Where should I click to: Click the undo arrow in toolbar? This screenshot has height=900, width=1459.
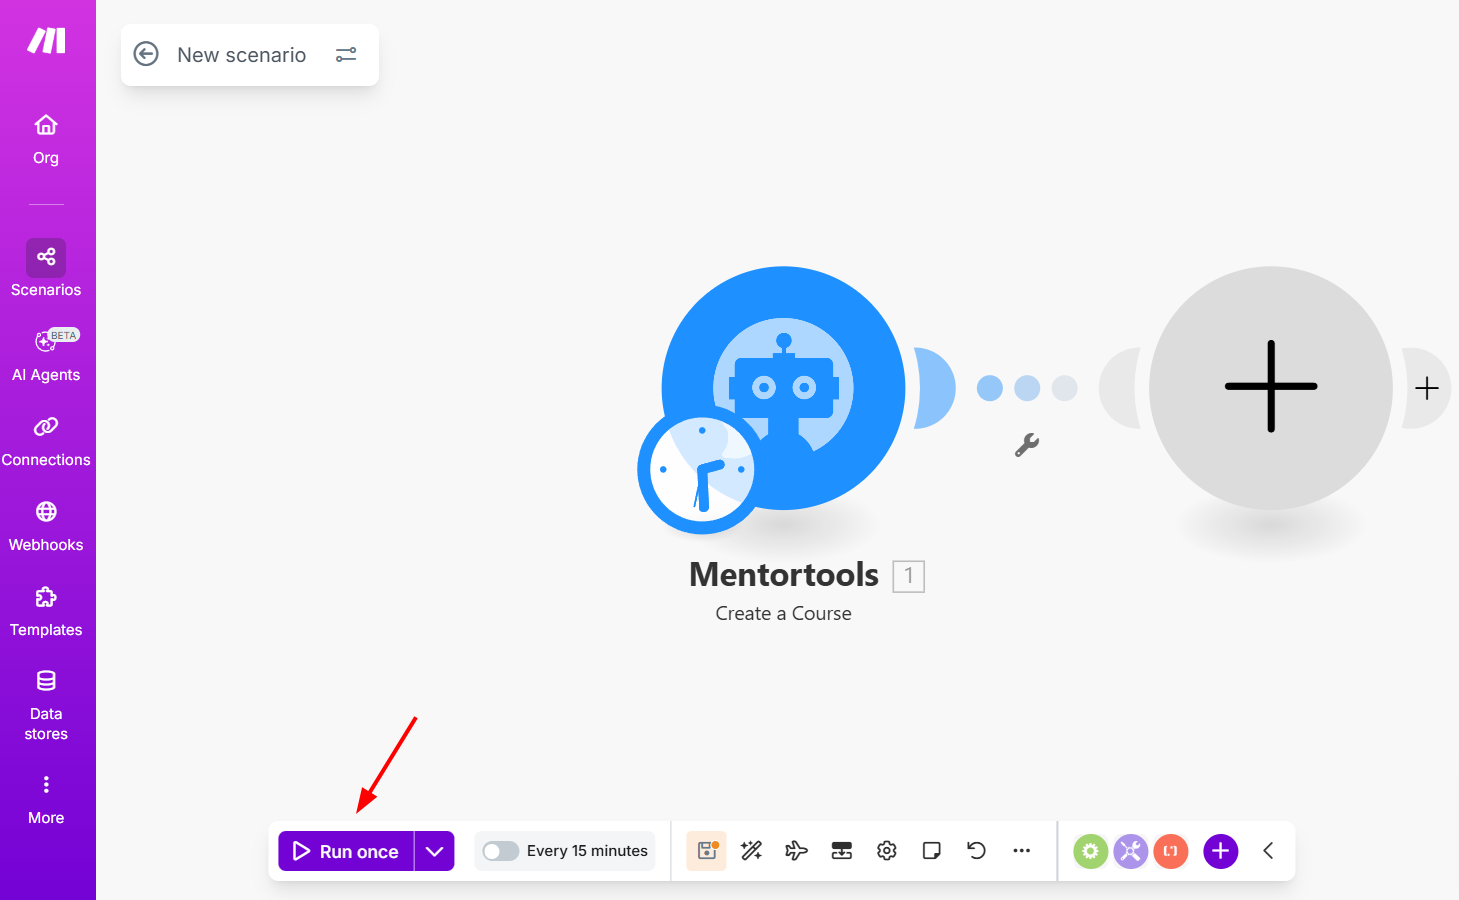point(977,851)
